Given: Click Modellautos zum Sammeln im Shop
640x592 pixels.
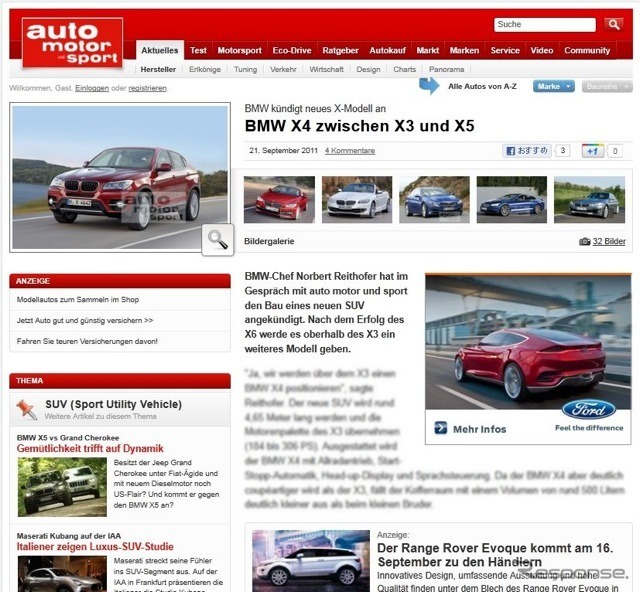Looking at the screenshot, I should pyautogui.click(x=78, y=300).
